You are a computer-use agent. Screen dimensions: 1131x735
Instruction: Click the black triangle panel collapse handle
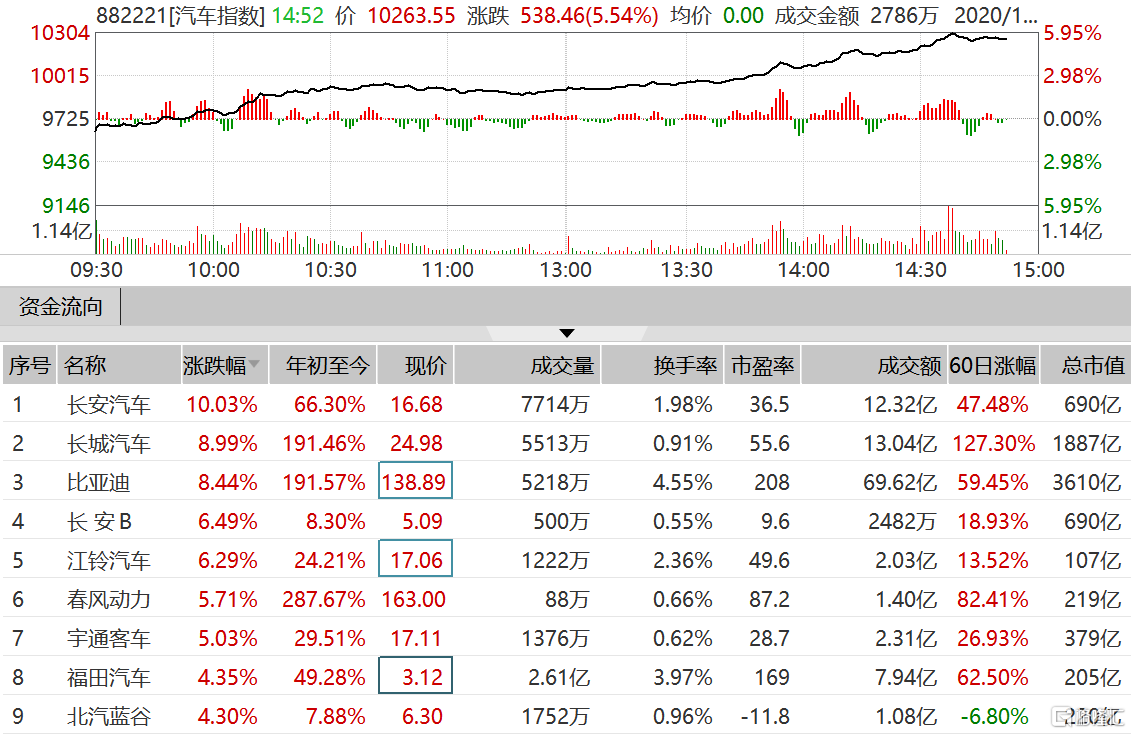click(567, 333)
